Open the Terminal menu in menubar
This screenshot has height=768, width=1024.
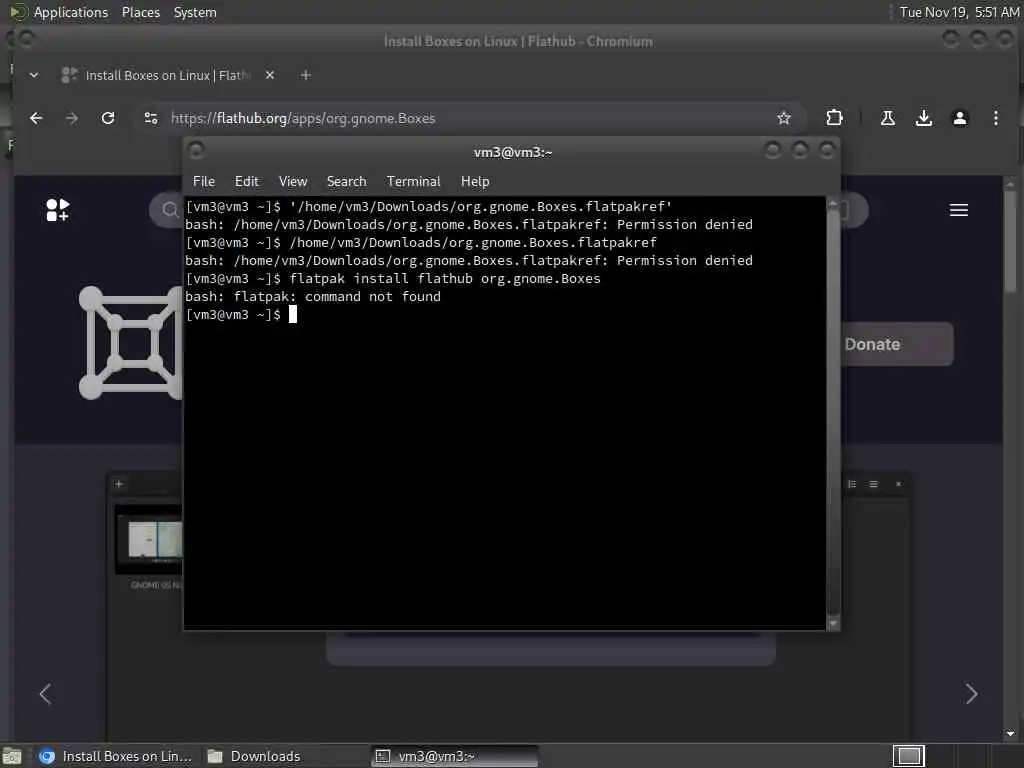(413, 182)
